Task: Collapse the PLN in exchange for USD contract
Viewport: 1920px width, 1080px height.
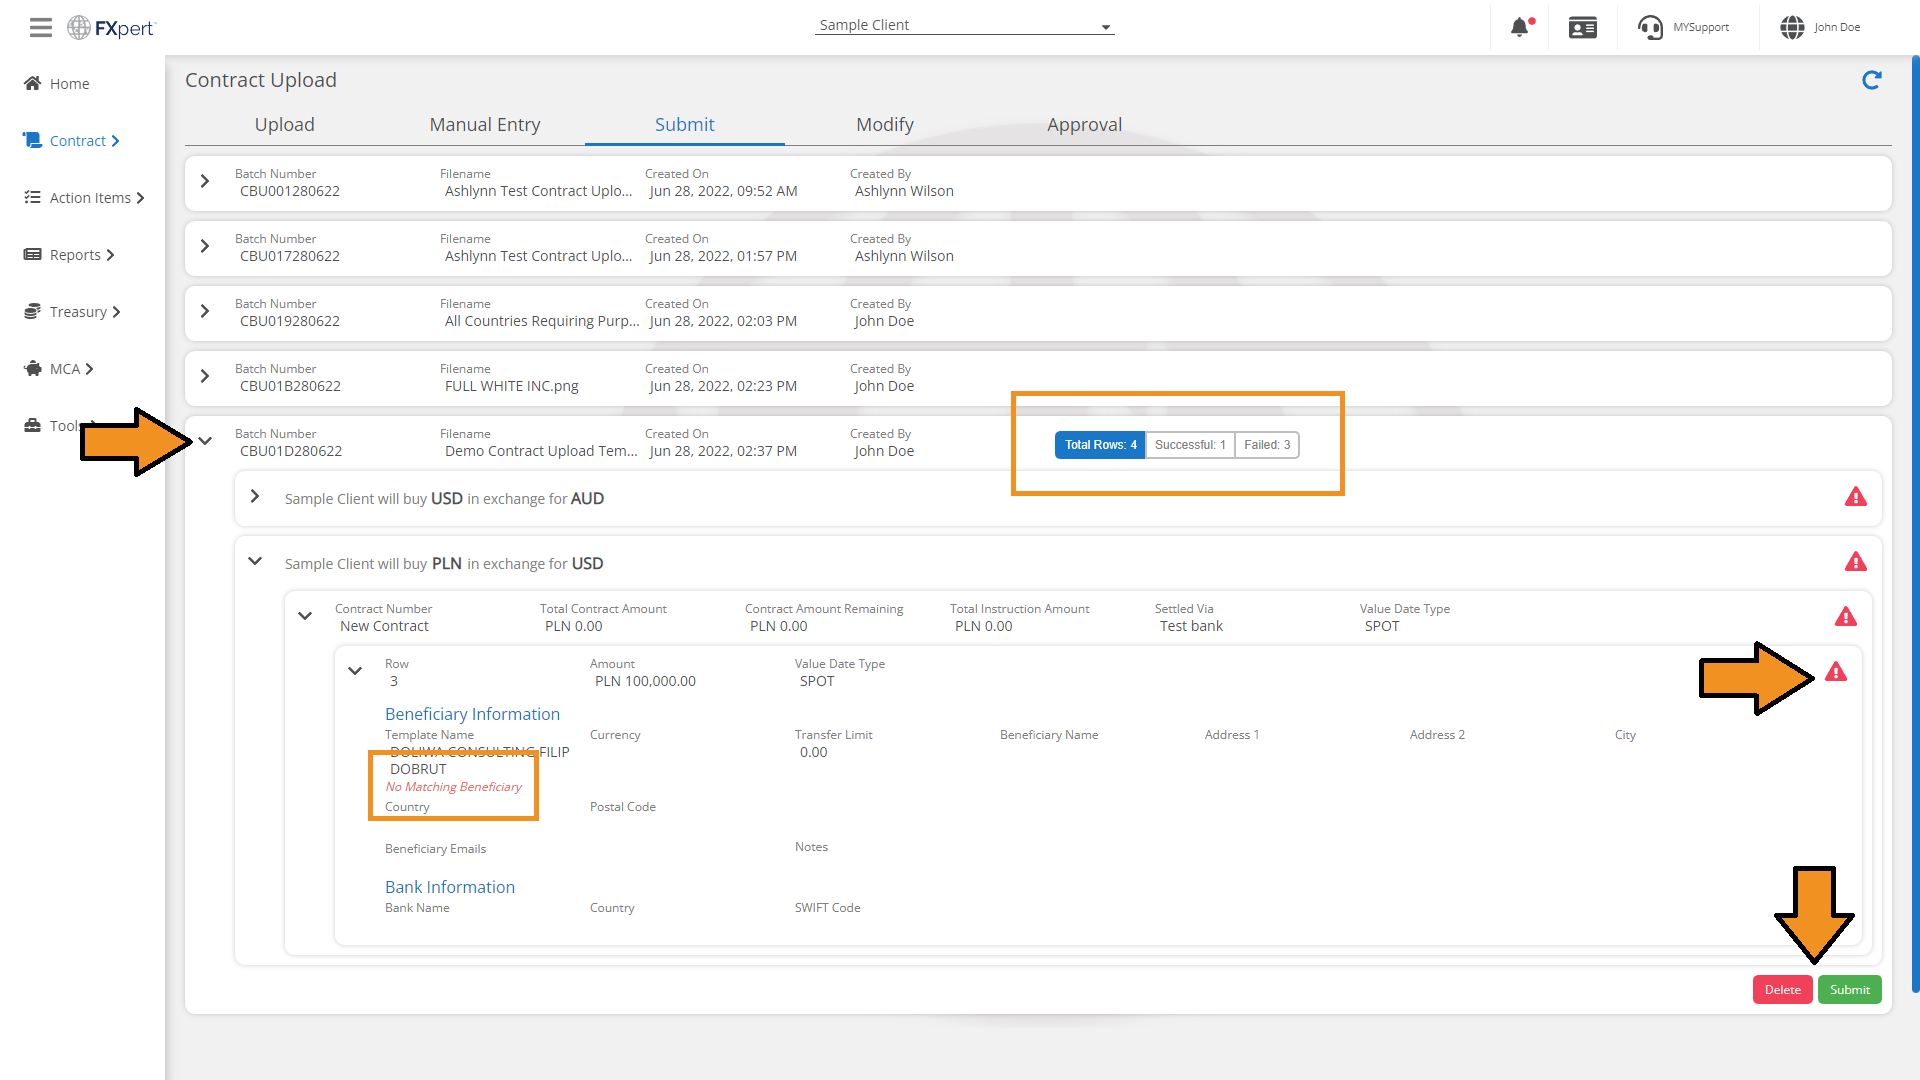Action: 255,562
